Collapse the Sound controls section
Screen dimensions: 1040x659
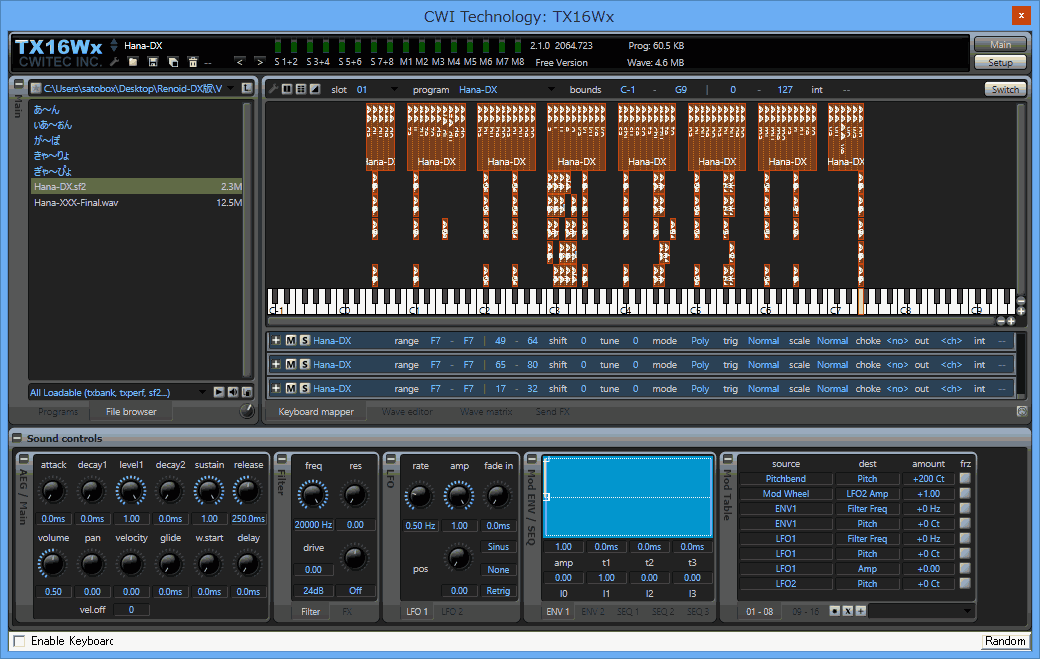click(x=17, y=438)
